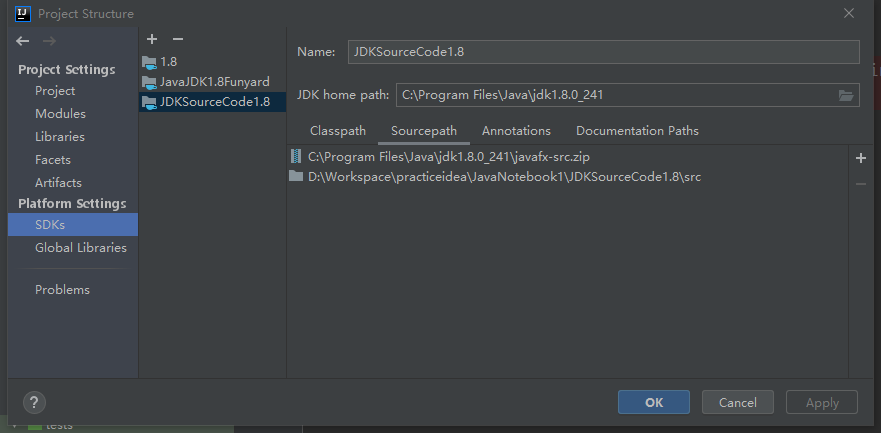The height and width of the screenshot is (433, 881).
Task: Open the Annotations tab
Action: pyautogui.click(x=516, y=131)
